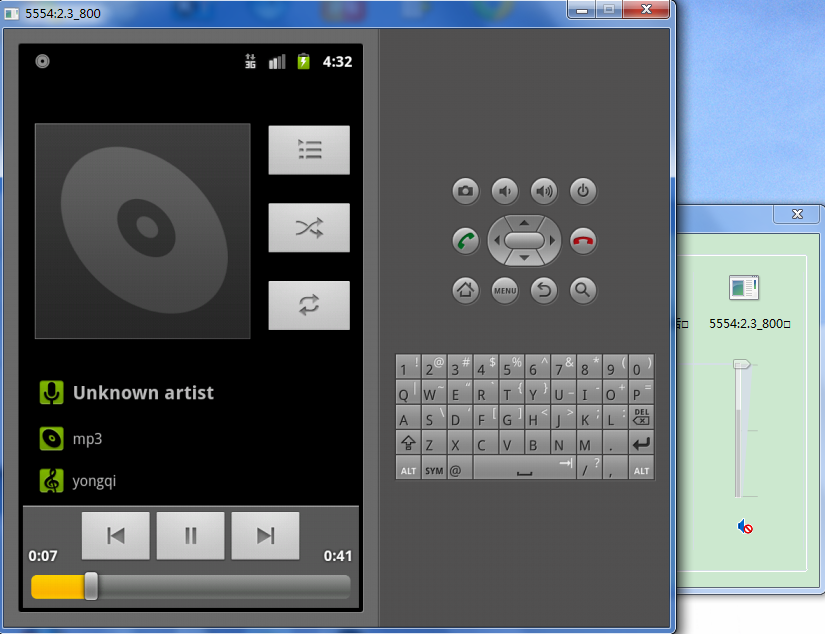Screen dimensions: 825x634
Task: Click the D-pad right arrow
Action: (552, 240)
